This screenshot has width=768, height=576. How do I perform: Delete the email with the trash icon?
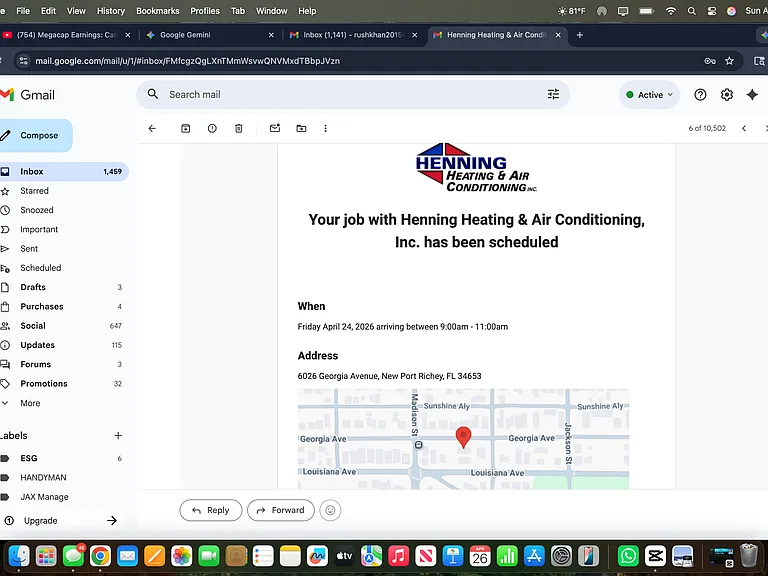click(x=239, y=128)
